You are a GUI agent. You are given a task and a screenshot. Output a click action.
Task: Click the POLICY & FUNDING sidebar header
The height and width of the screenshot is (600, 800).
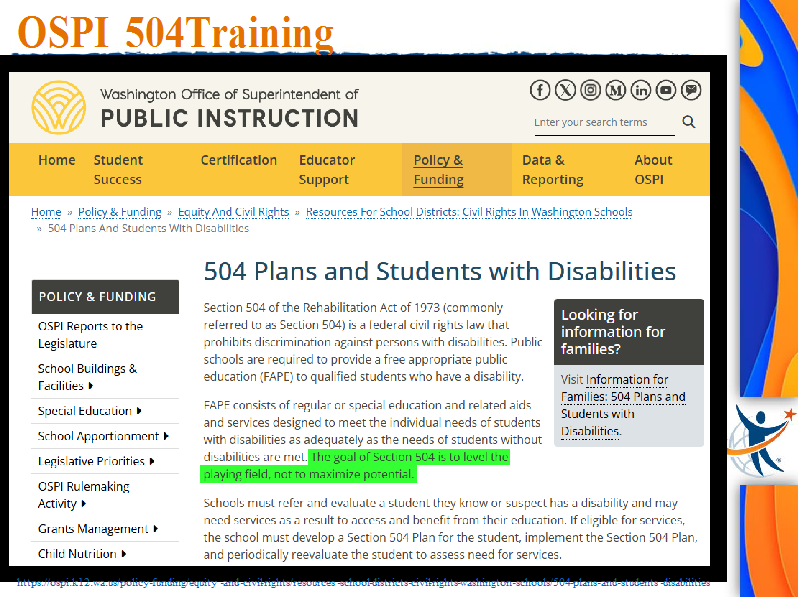(105, 297)
